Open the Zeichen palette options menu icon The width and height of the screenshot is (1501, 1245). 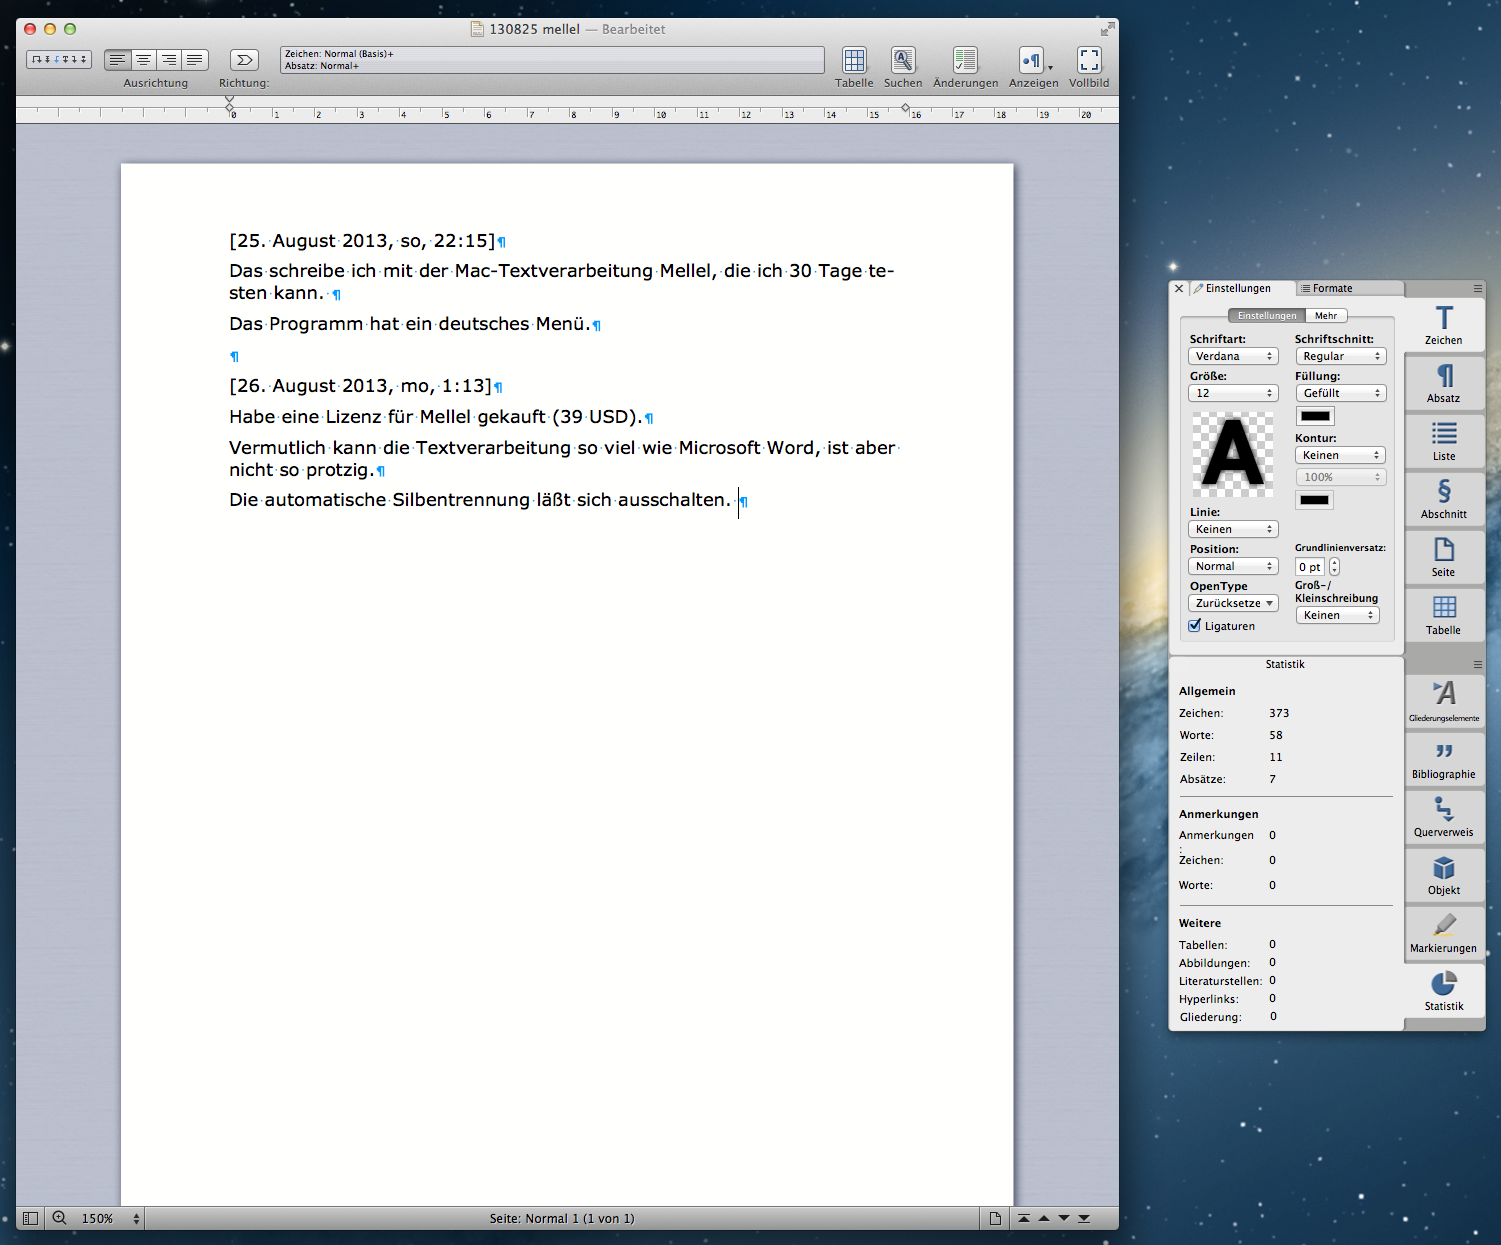click(x=1477, y=288)
